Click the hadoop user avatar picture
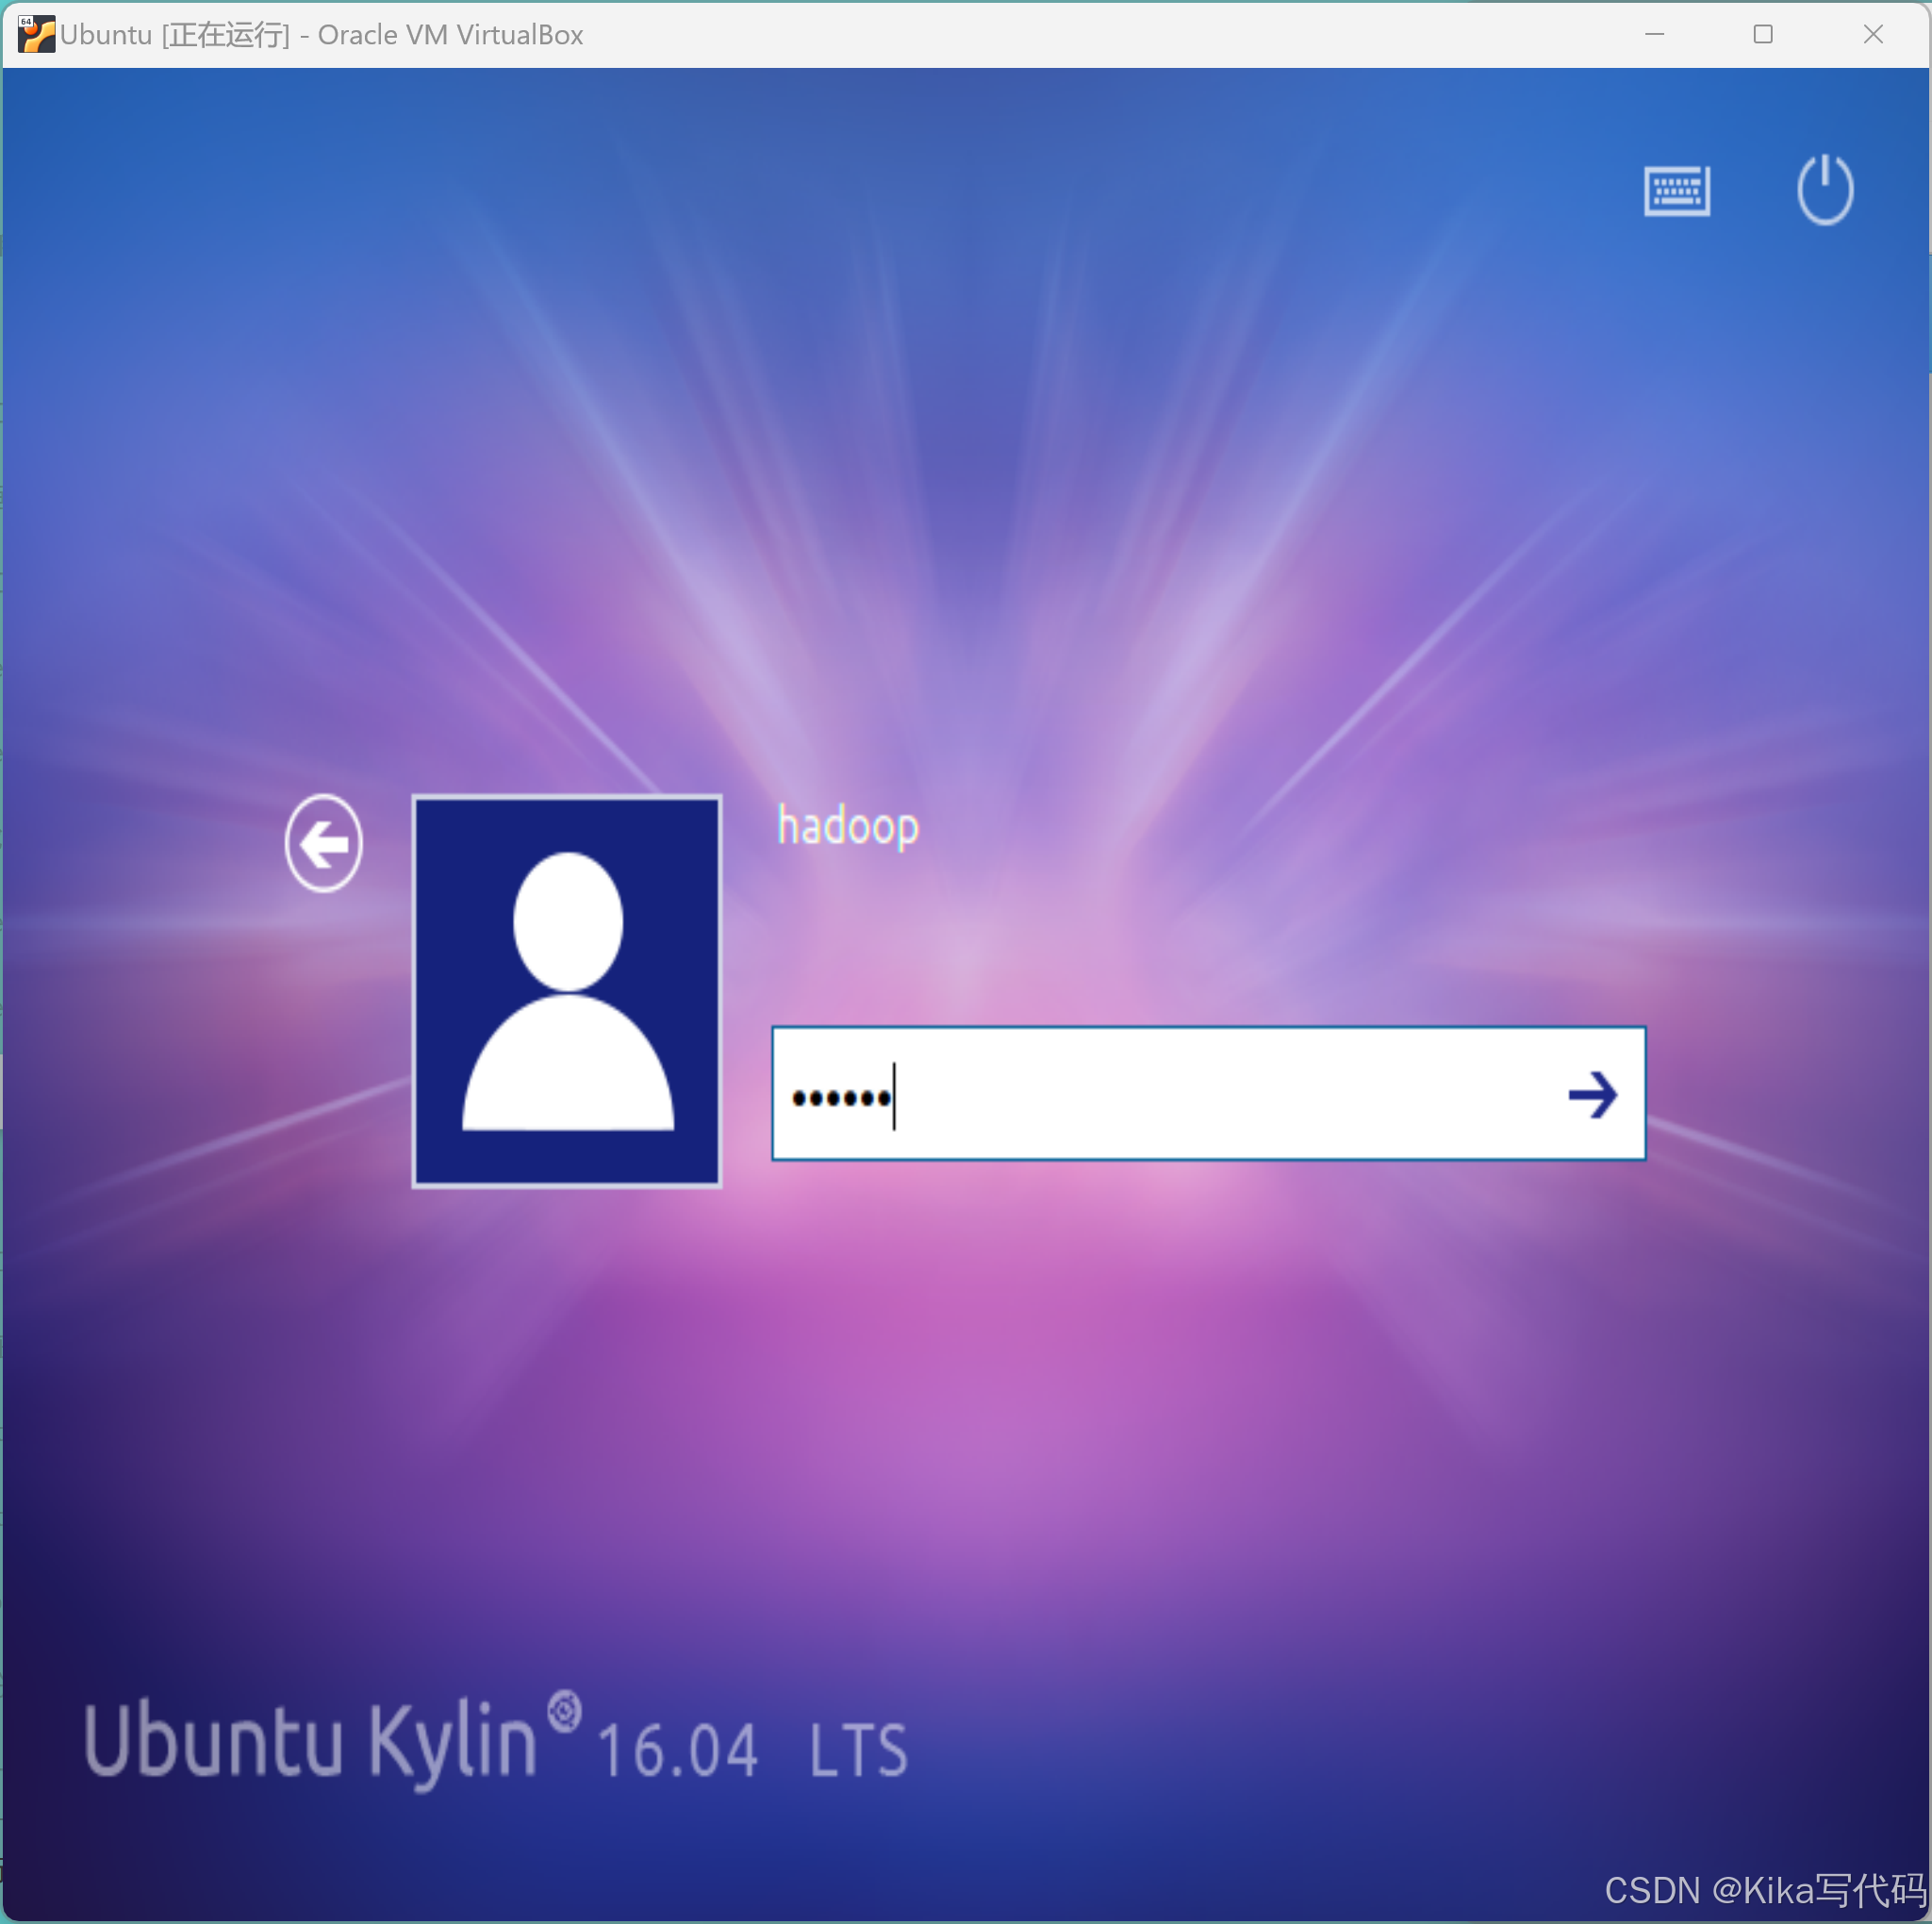 pyautogui.click(x=567, y=991)
